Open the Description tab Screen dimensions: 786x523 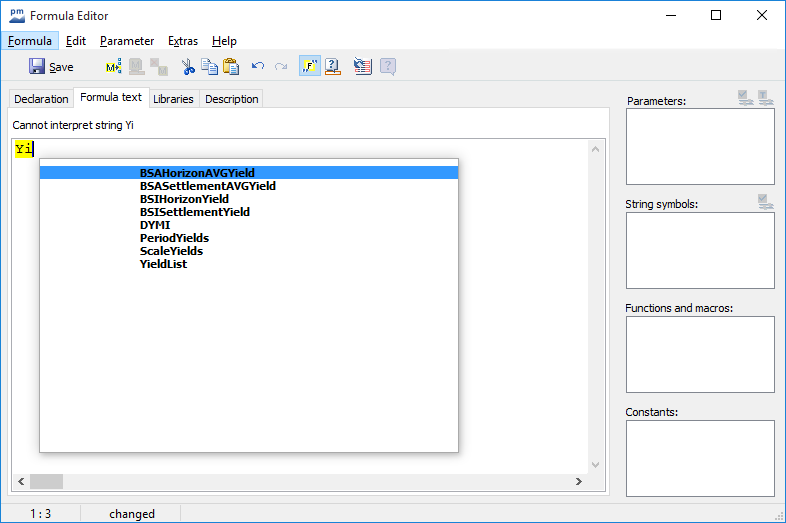coord(232,99)
